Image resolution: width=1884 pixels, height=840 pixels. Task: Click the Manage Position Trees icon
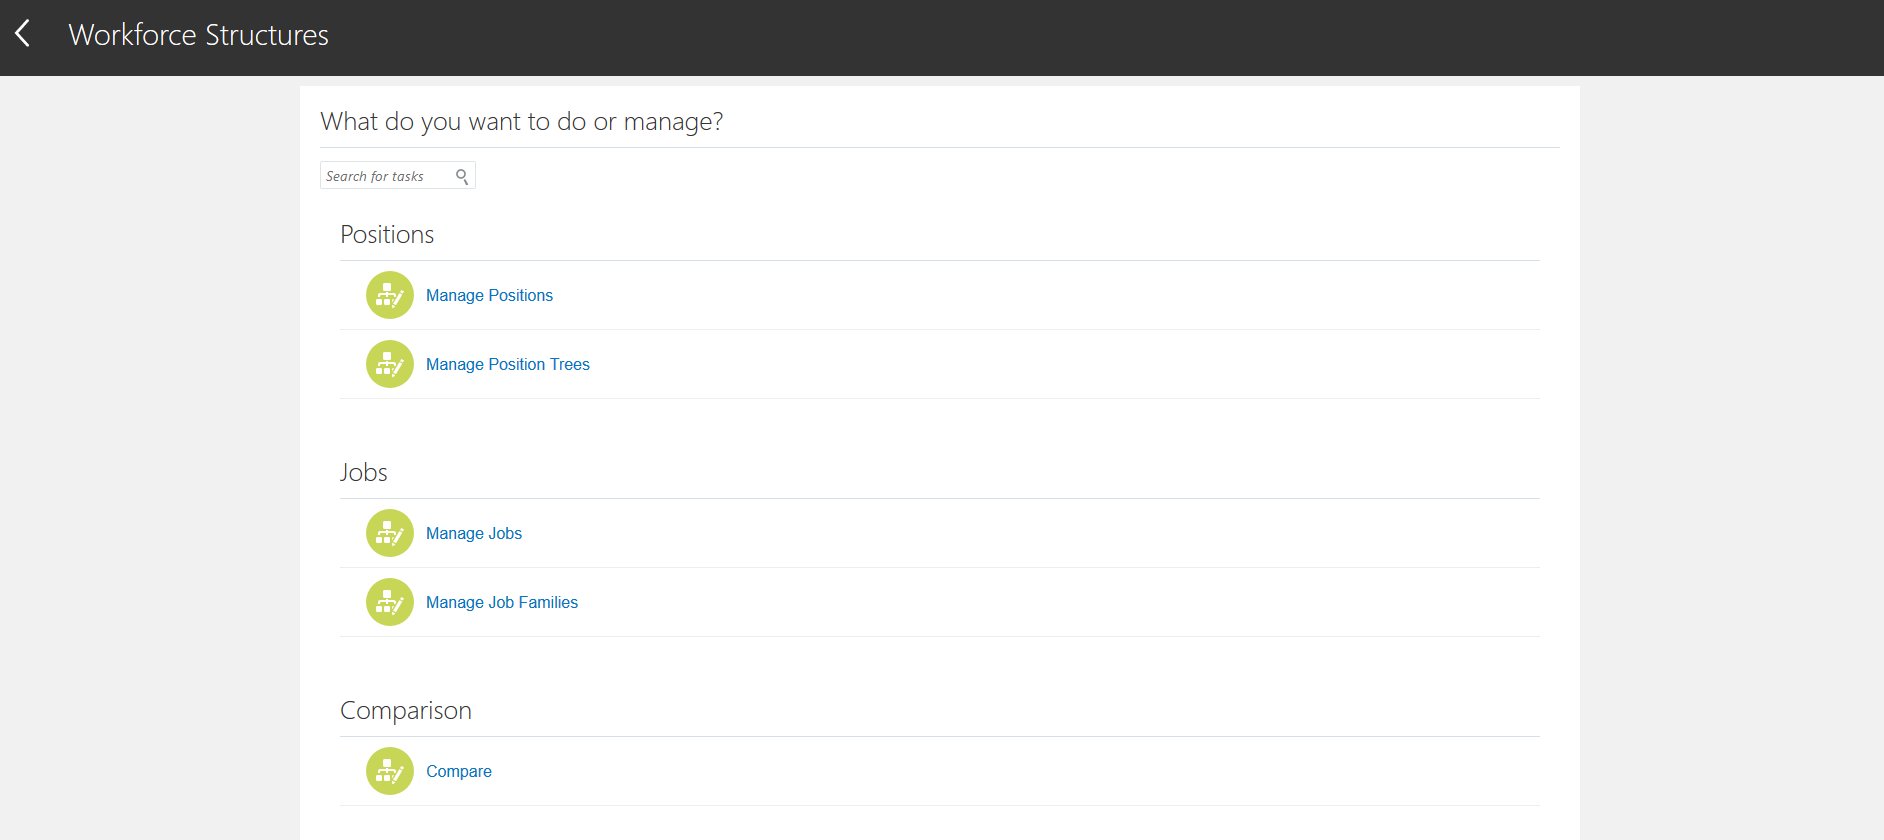(390, 364)
